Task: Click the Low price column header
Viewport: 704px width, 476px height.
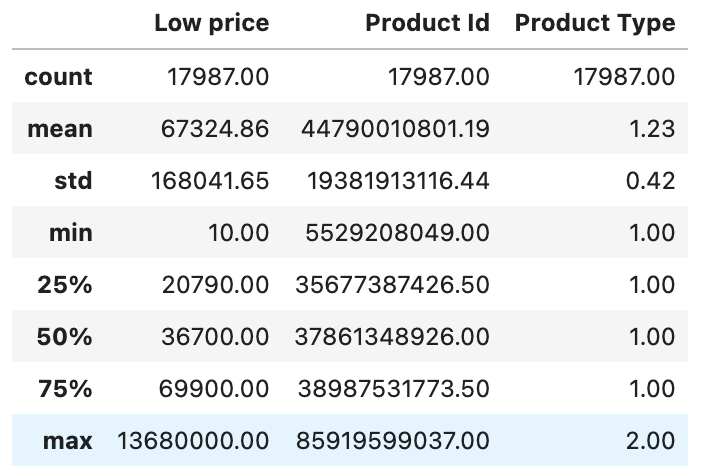Action: pyautogui.click(x=212, y=23)
